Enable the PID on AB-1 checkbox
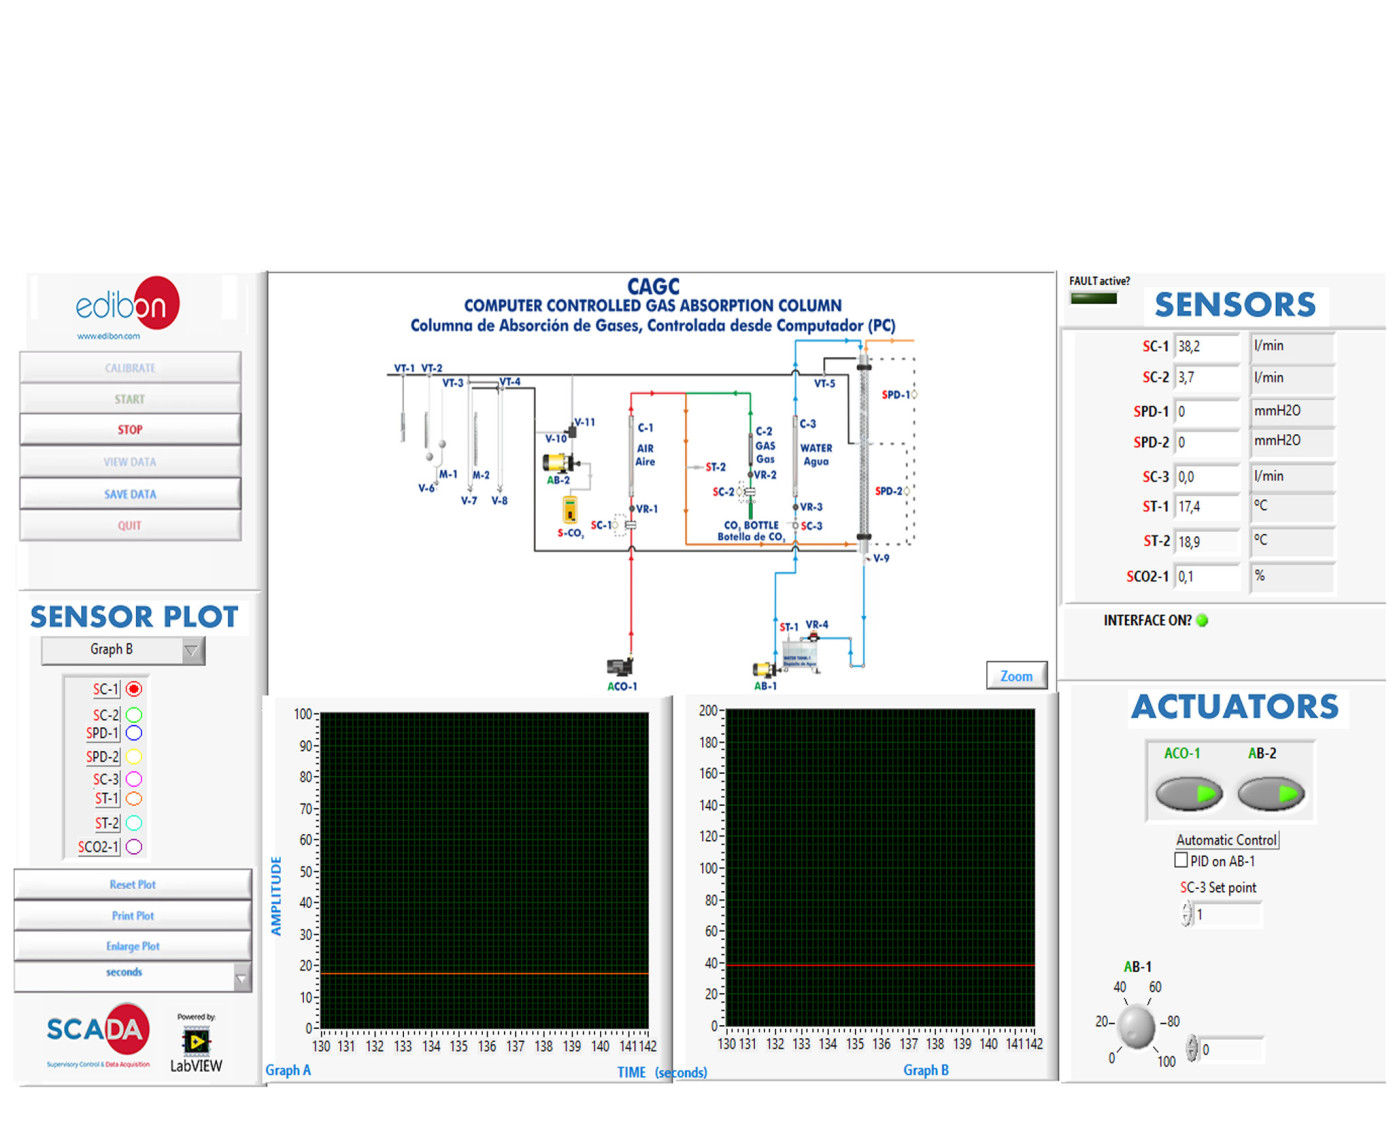Image resolution: width=1393 pixels, height=1125 pixels. 1181,860
